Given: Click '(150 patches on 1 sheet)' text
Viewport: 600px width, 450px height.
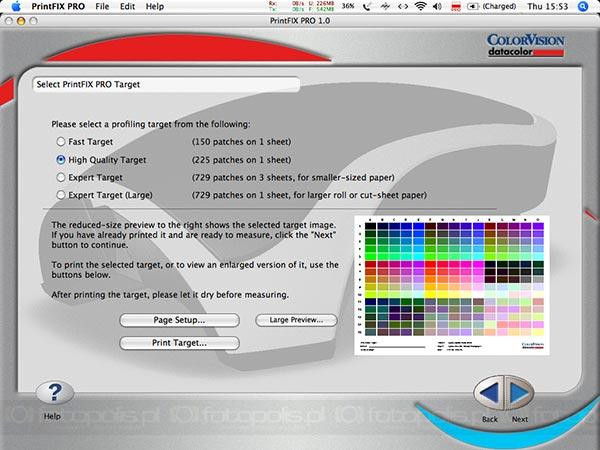Looking at the screenshot, I should click(241, 142).
